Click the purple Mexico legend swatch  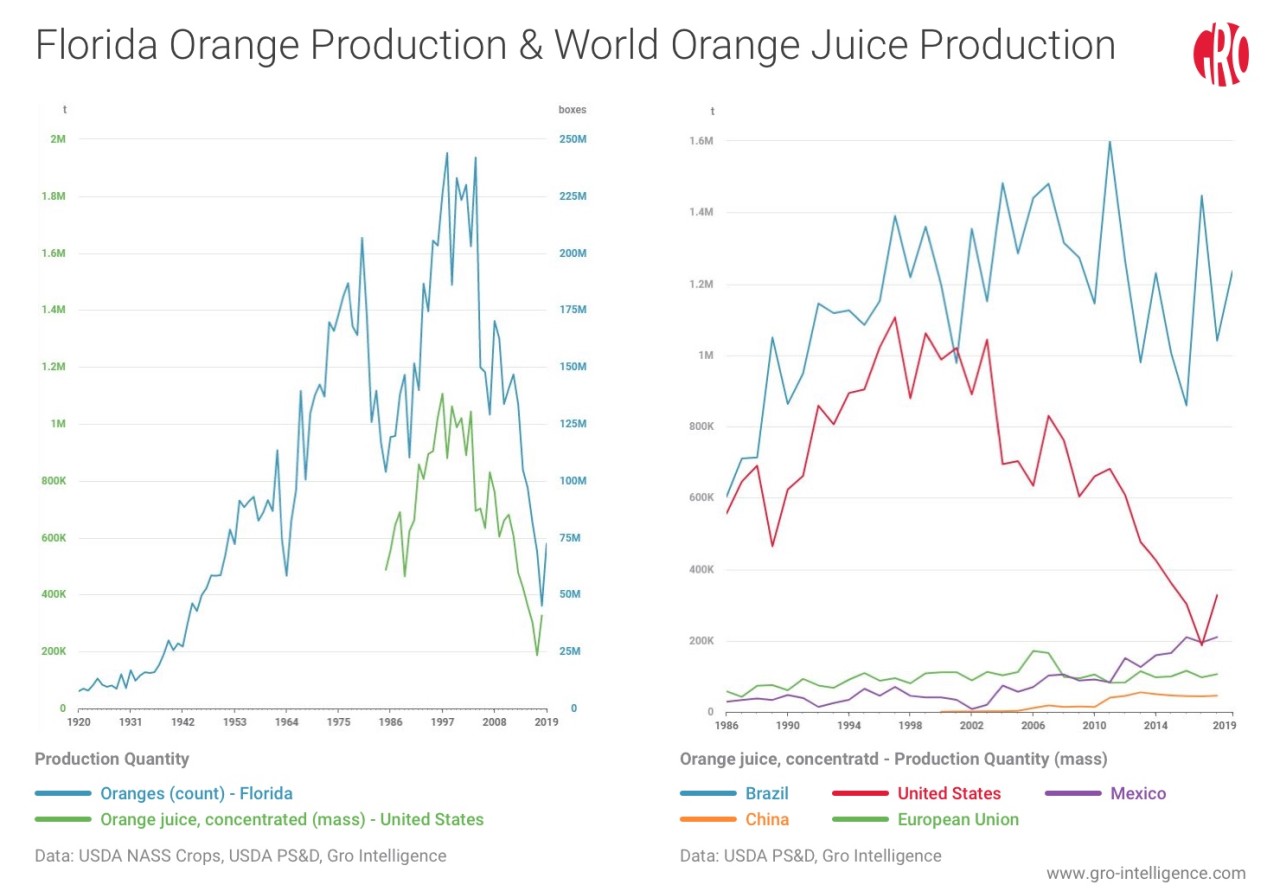(x=1073, y=794)
